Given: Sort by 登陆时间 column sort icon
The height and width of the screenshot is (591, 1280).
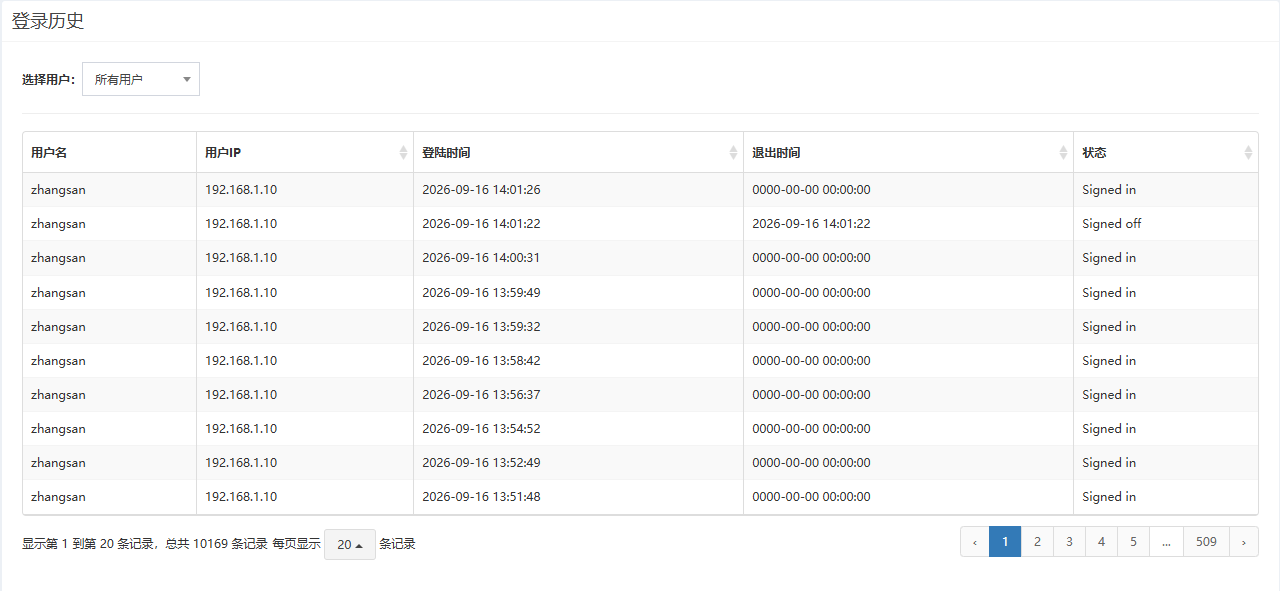Looking at the screenshot, I should tap(733, 153).
